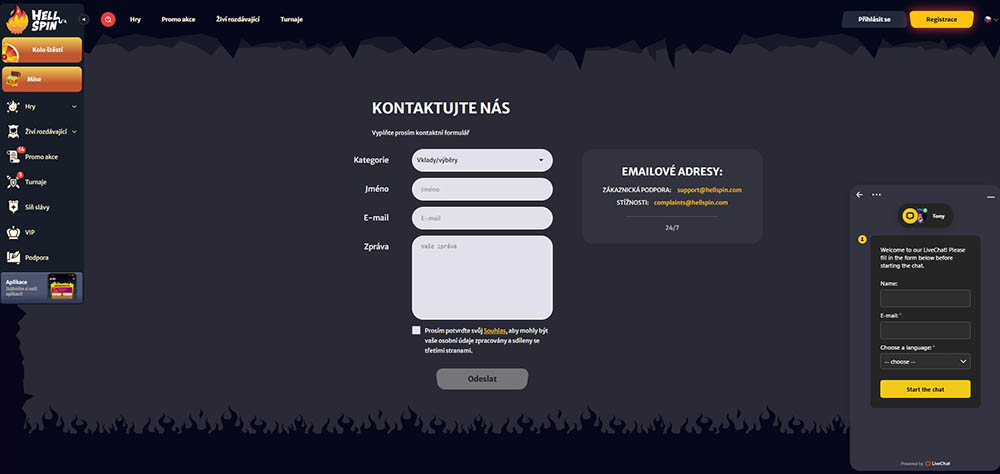Viewport: 1000px width, 474px height.
Task: Minimize the LiveChat widget
Action: point(990,197)
